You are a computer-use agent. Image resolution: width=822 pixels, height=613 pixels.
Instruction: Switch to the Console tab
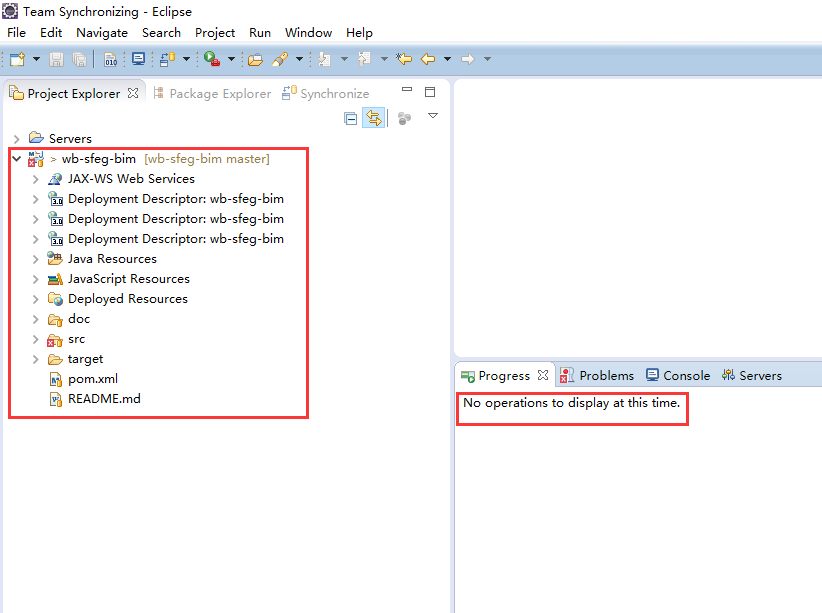678,375
